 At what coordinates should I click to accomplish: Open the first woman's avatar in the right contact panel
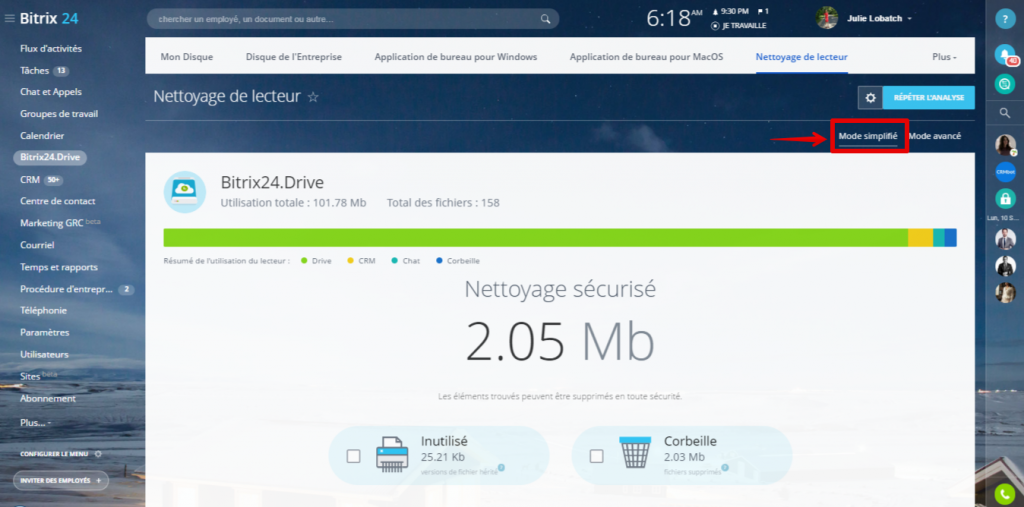1005,144
